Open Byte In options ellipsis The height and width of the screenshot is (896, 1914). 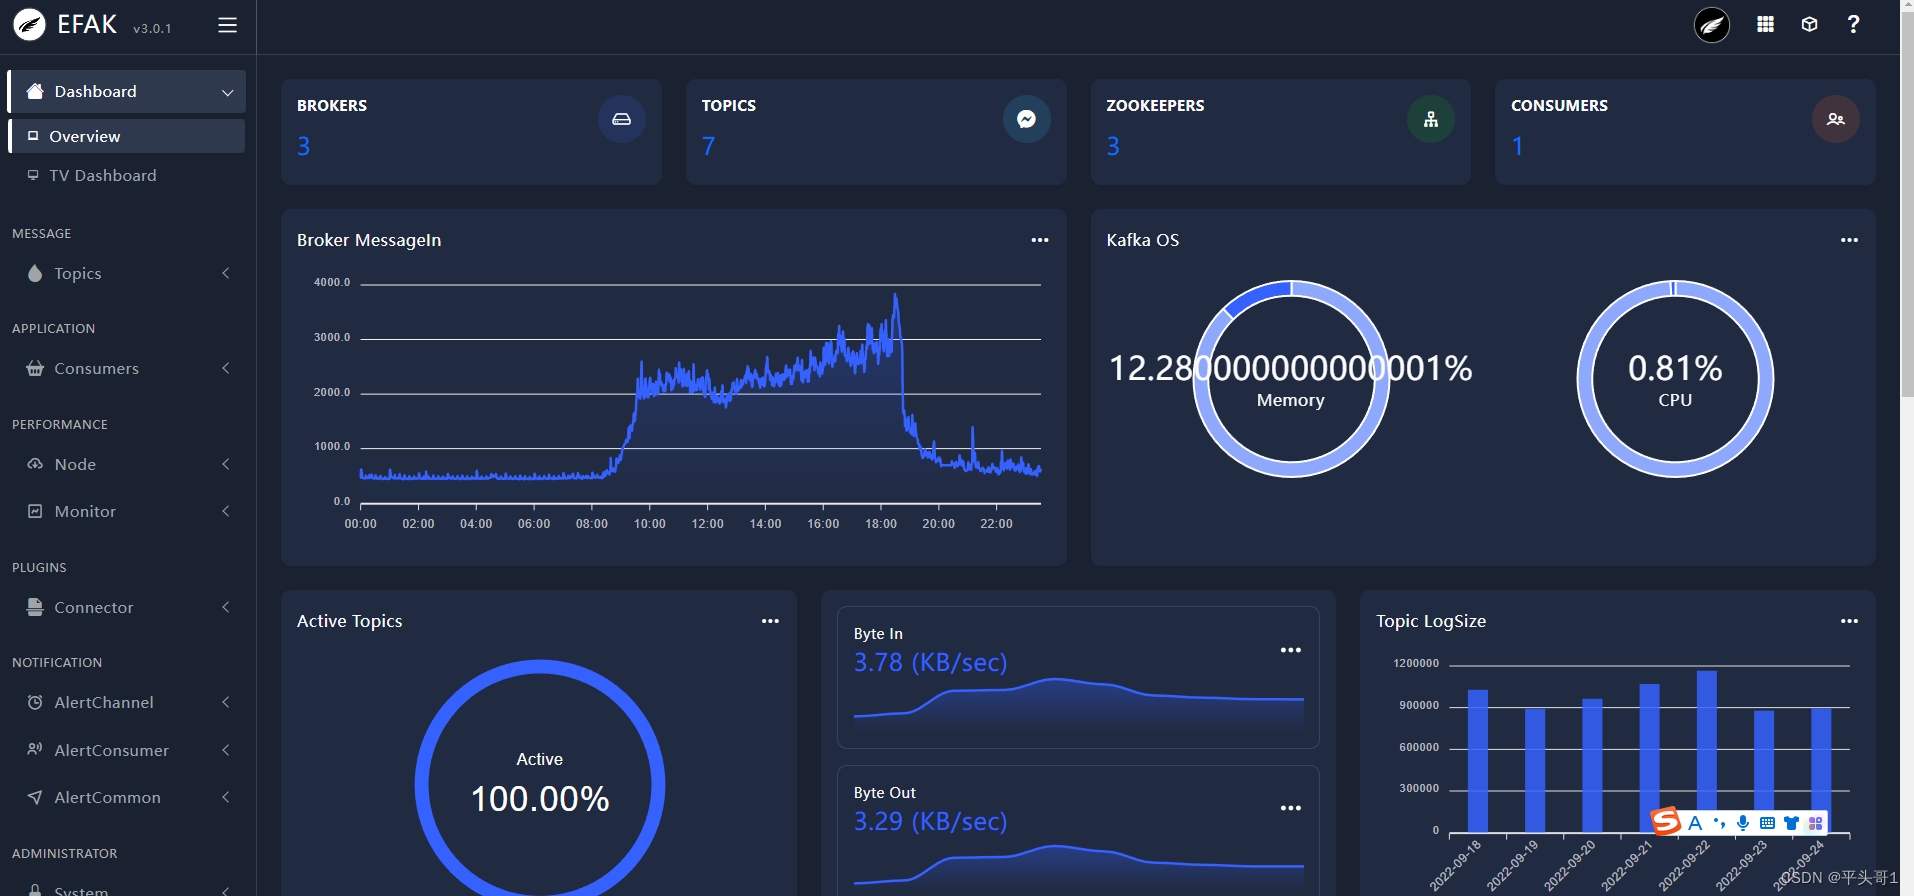tap(1291, 650)
